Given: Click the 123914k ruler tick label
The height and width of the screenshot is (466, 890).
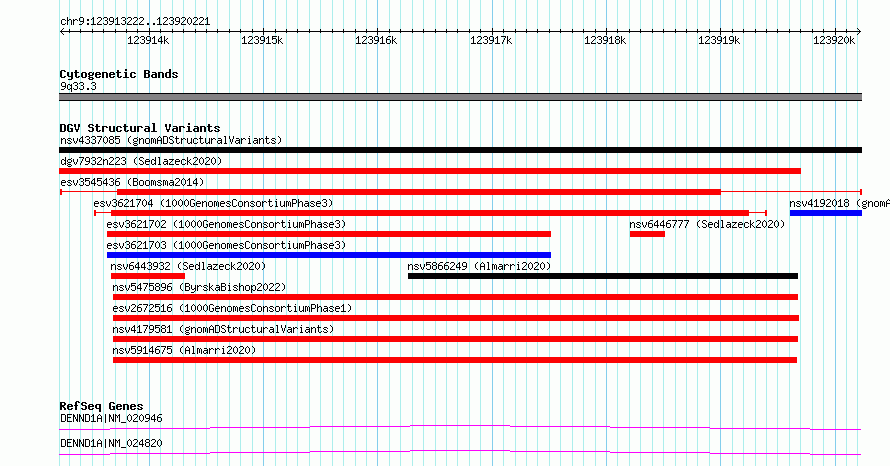Looking at the screenshot, I should pos(148,40).
